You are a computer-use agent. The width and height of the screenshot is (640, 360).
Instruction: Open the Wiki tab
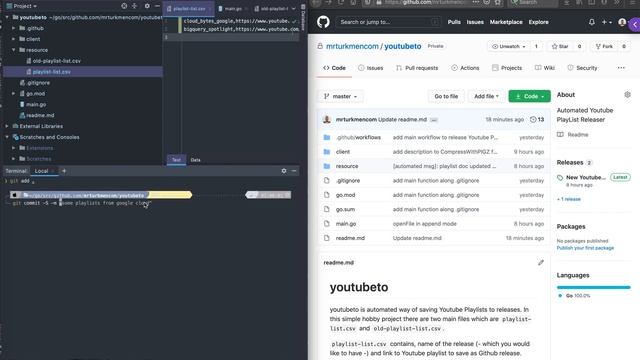point(545,68)
